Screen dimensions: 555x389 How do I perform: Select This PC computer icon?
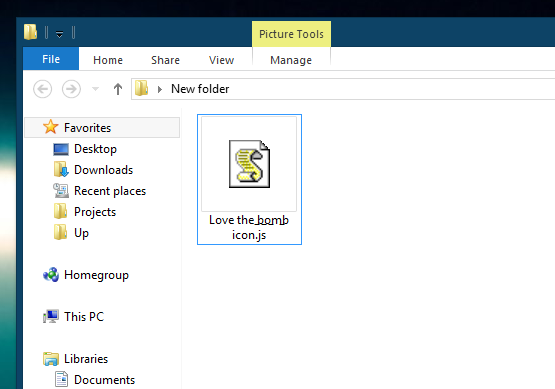pos(51,316)
